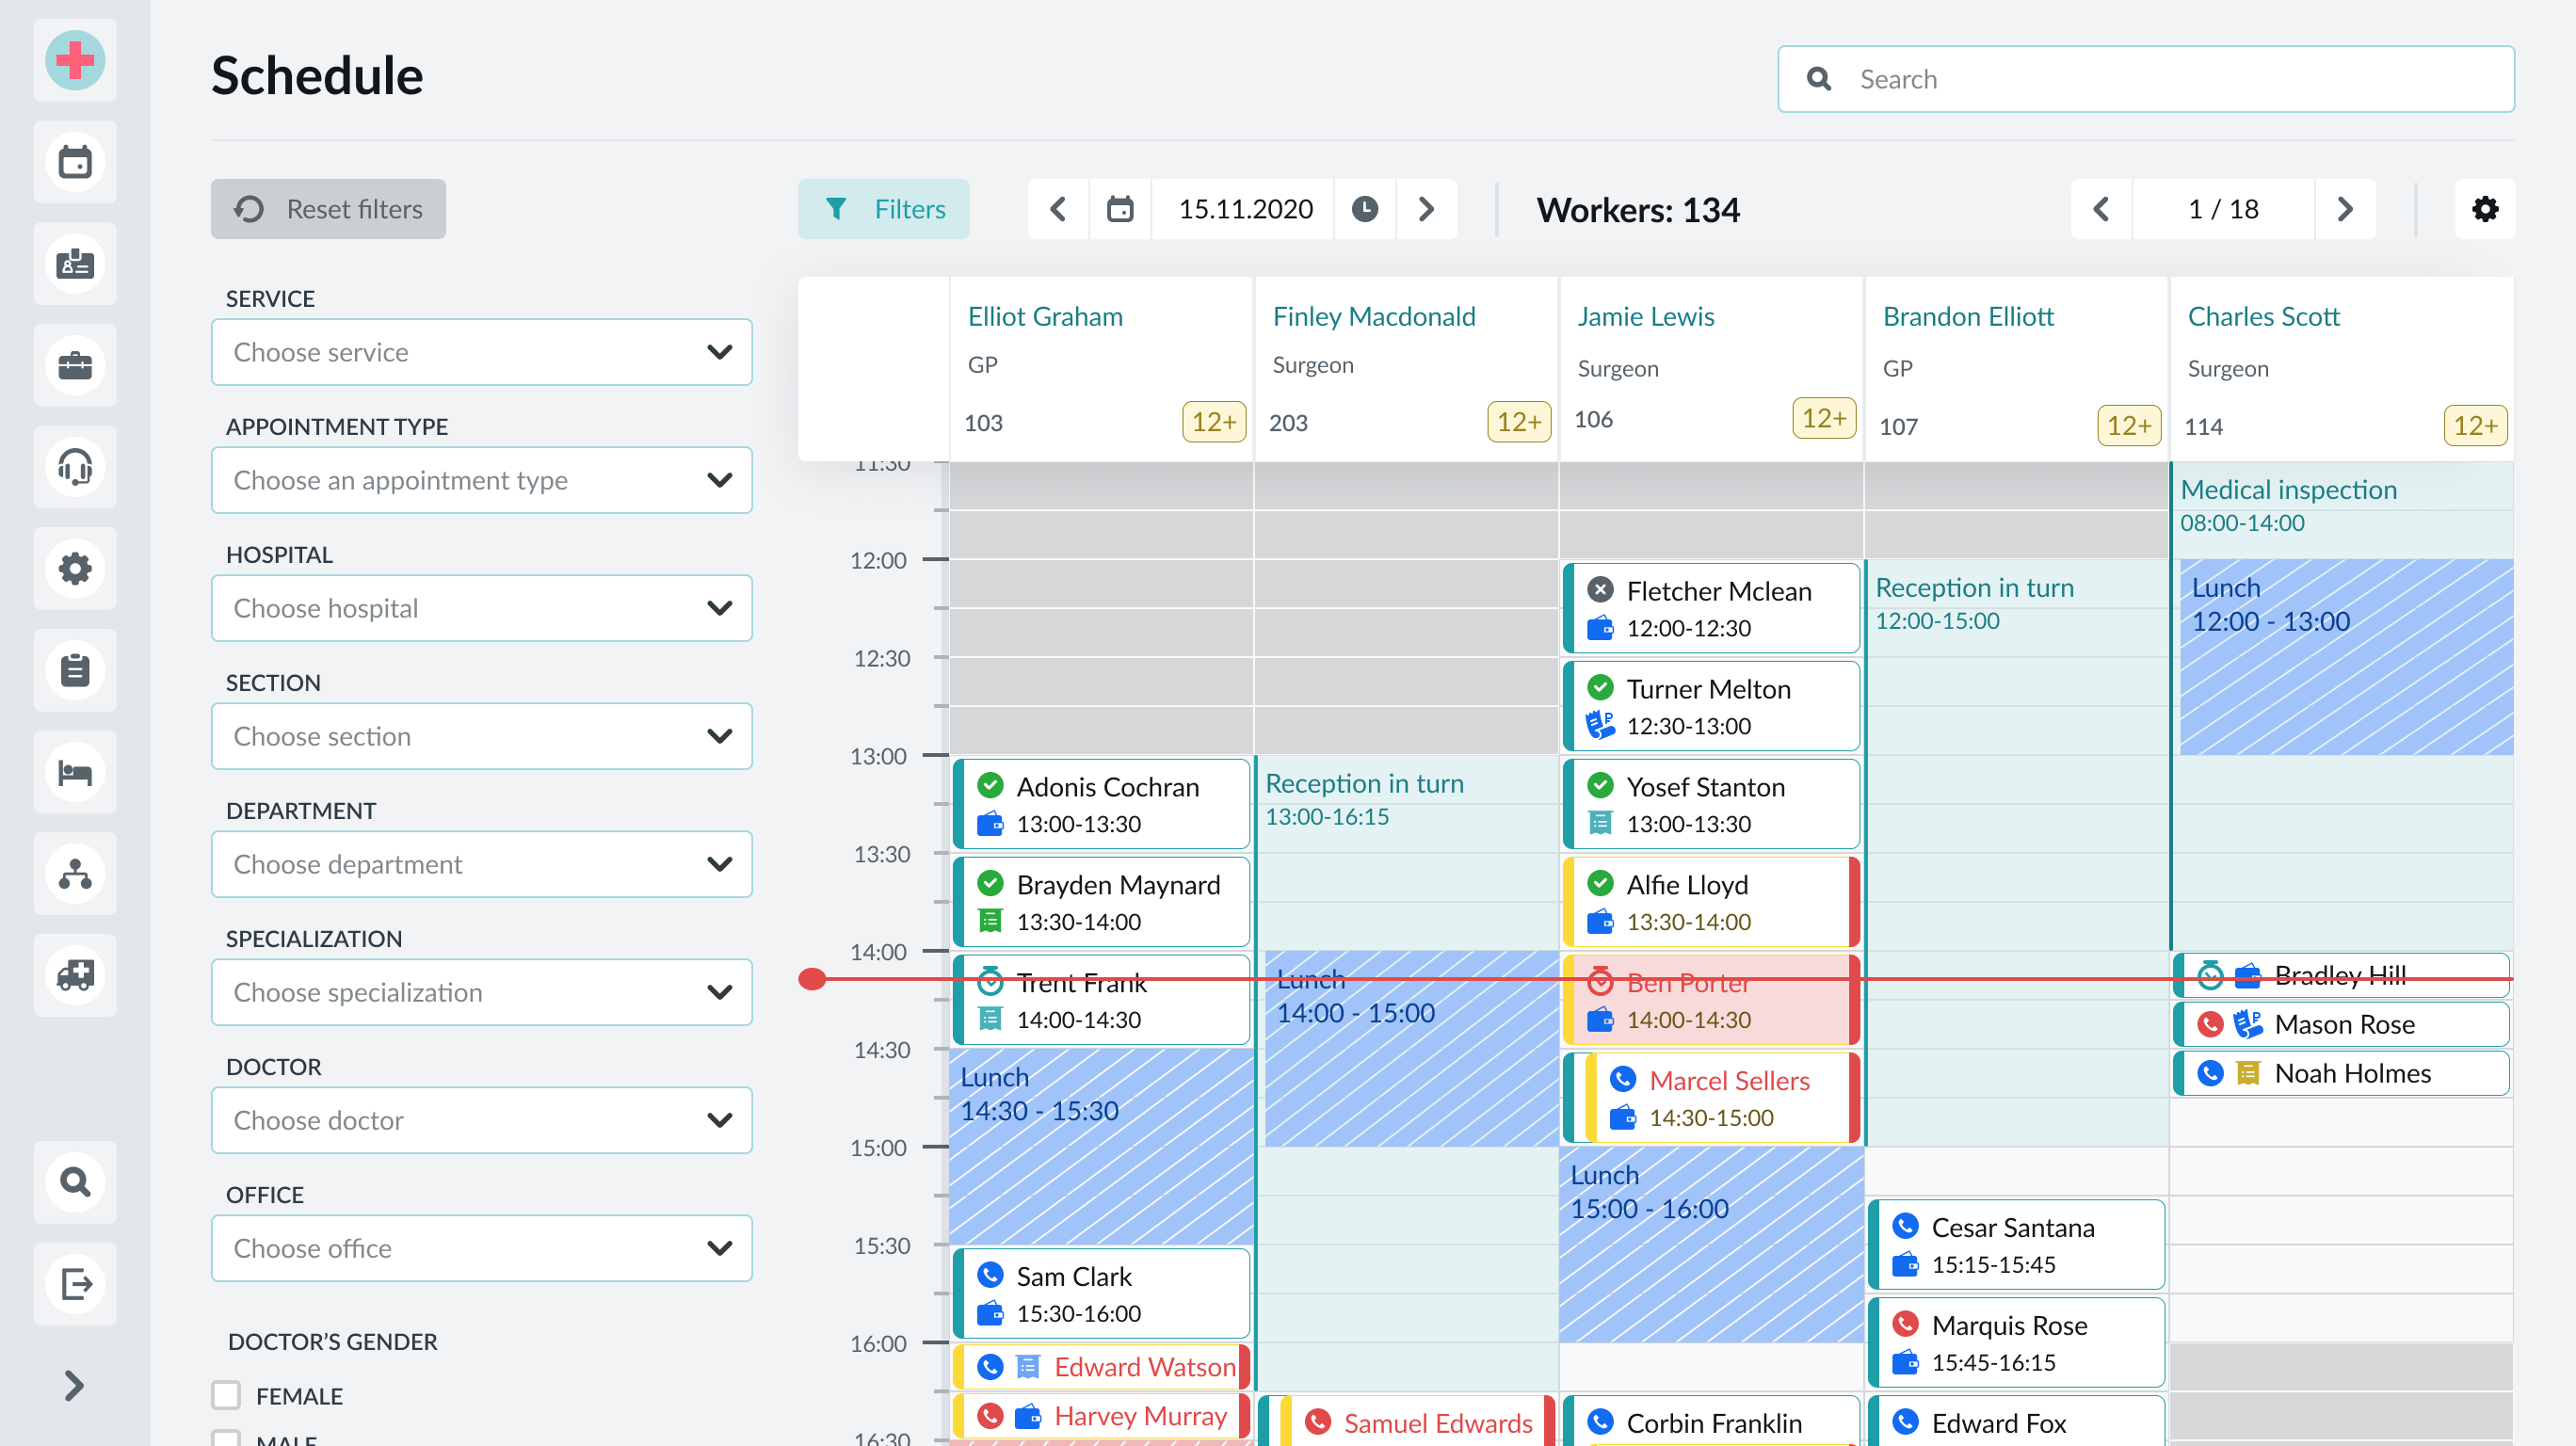The image size is (2576, 1446).
Task: Check the FEMALE gender checkbox
Action: [x=226, y=1395]
